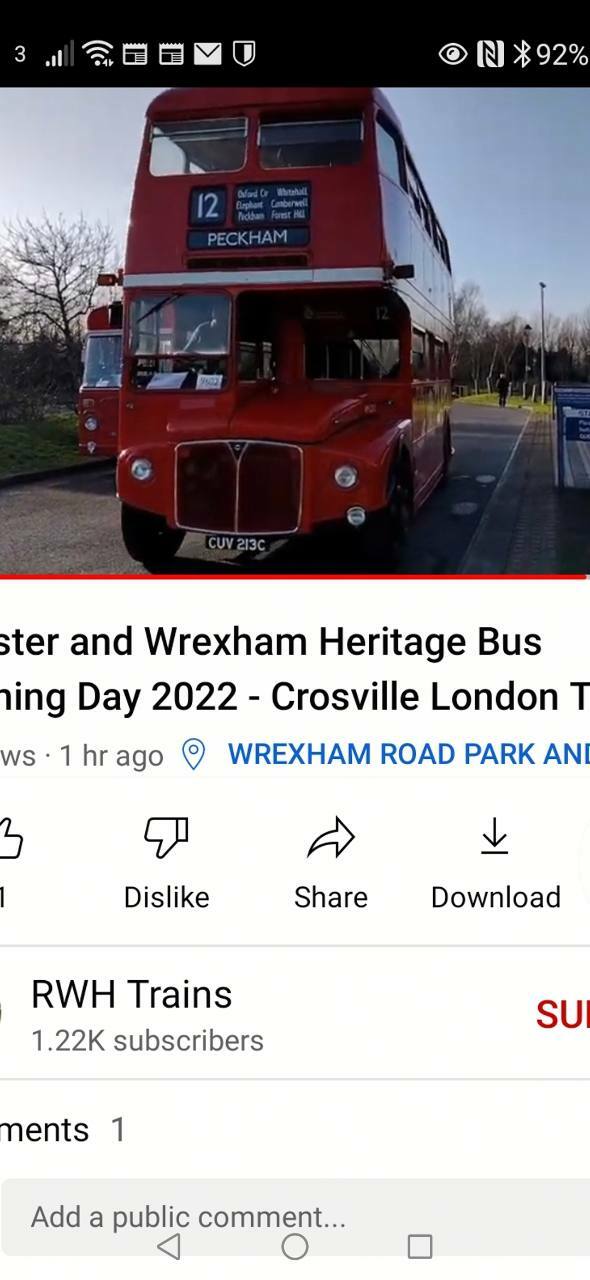
Task: Tap the Like thumbs-up icon
Action: (9, 837)
